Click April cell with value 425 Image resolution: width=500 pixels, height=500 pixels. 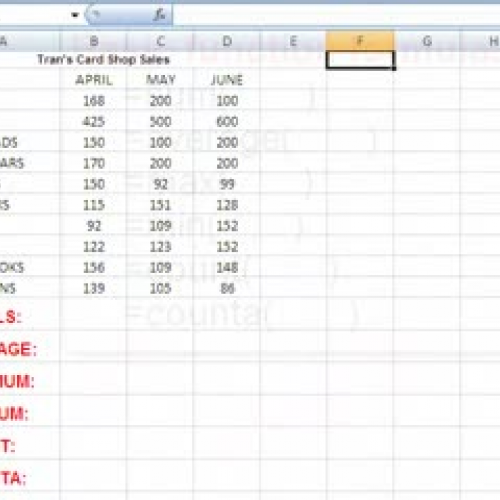(94, 122)
